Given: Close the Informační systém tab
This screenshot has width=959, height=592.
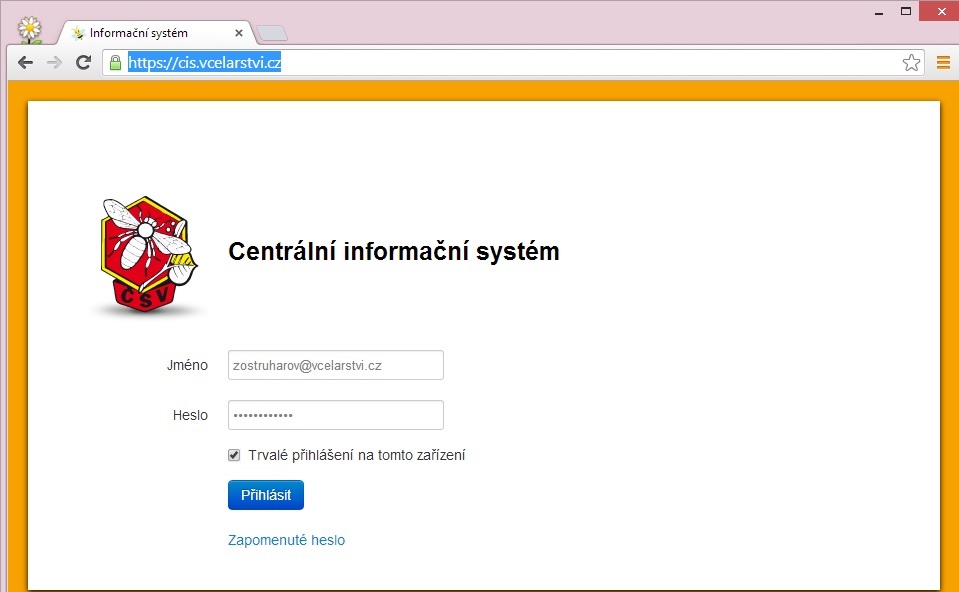Looking at the screenshot, I should pyautogui.click(x=239, y=33).
